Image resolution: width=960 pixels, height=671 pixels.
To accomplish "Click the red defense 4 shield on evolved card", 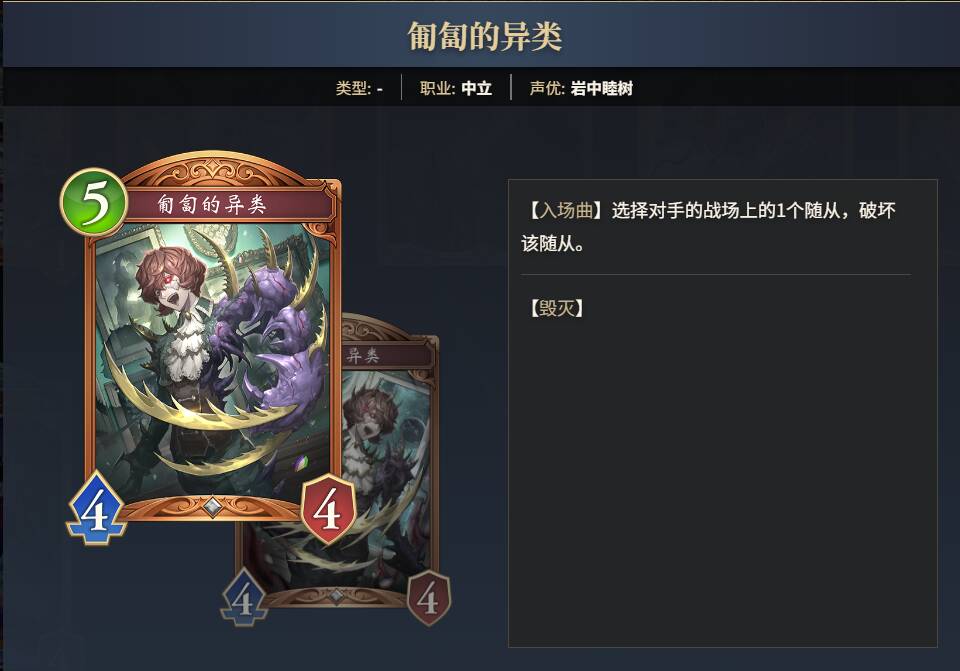I will (x=429, y=598).
